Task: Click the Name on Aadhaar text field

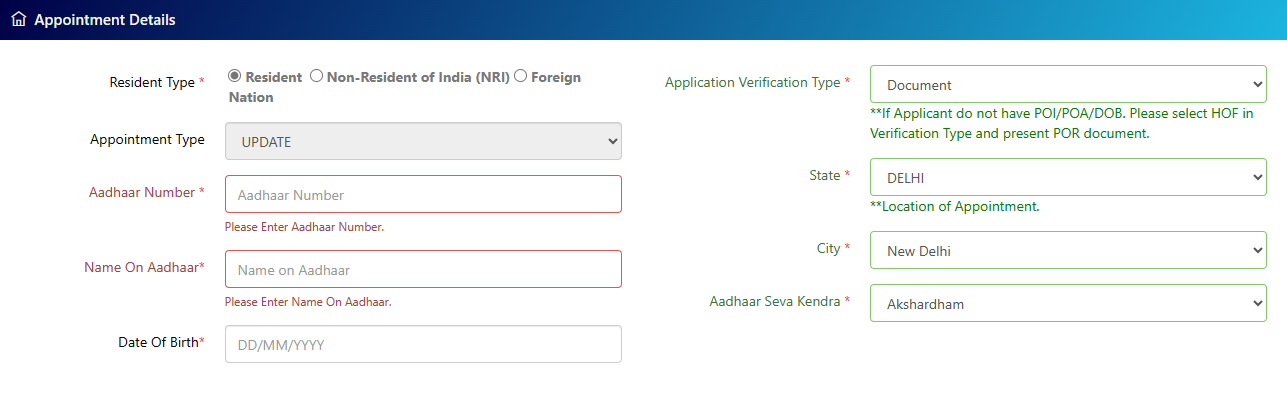Action: click(423, 269)
